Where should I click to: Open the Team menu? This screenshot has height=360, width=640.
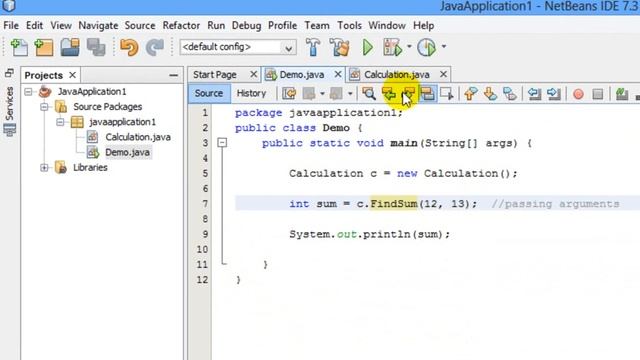click(x=317, y=25)
